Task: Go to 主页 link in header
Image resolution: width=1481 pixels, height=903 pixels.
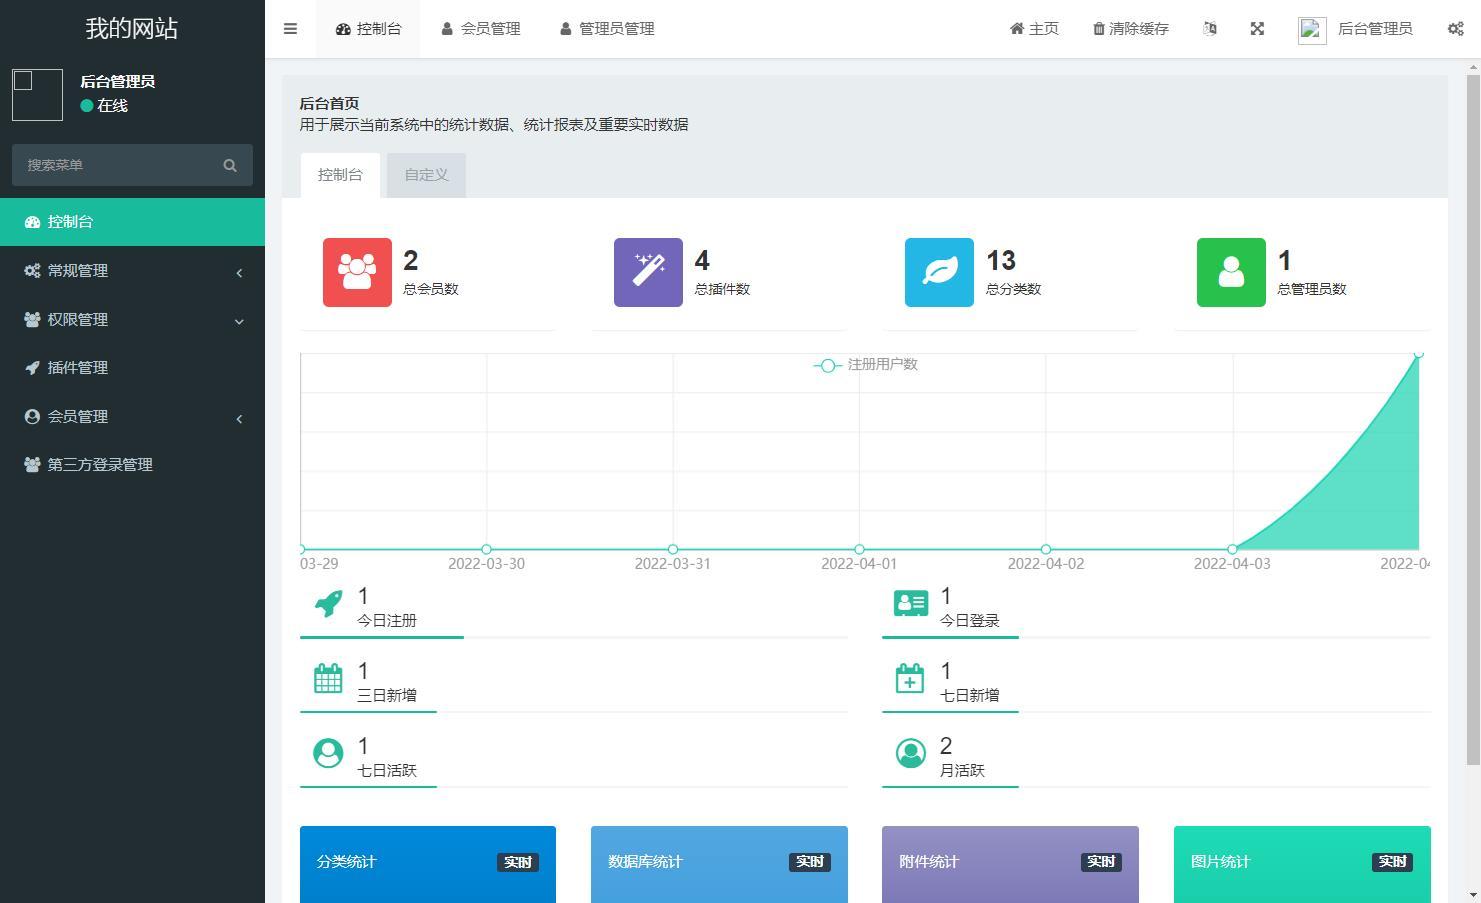Action: (1034, 29)
